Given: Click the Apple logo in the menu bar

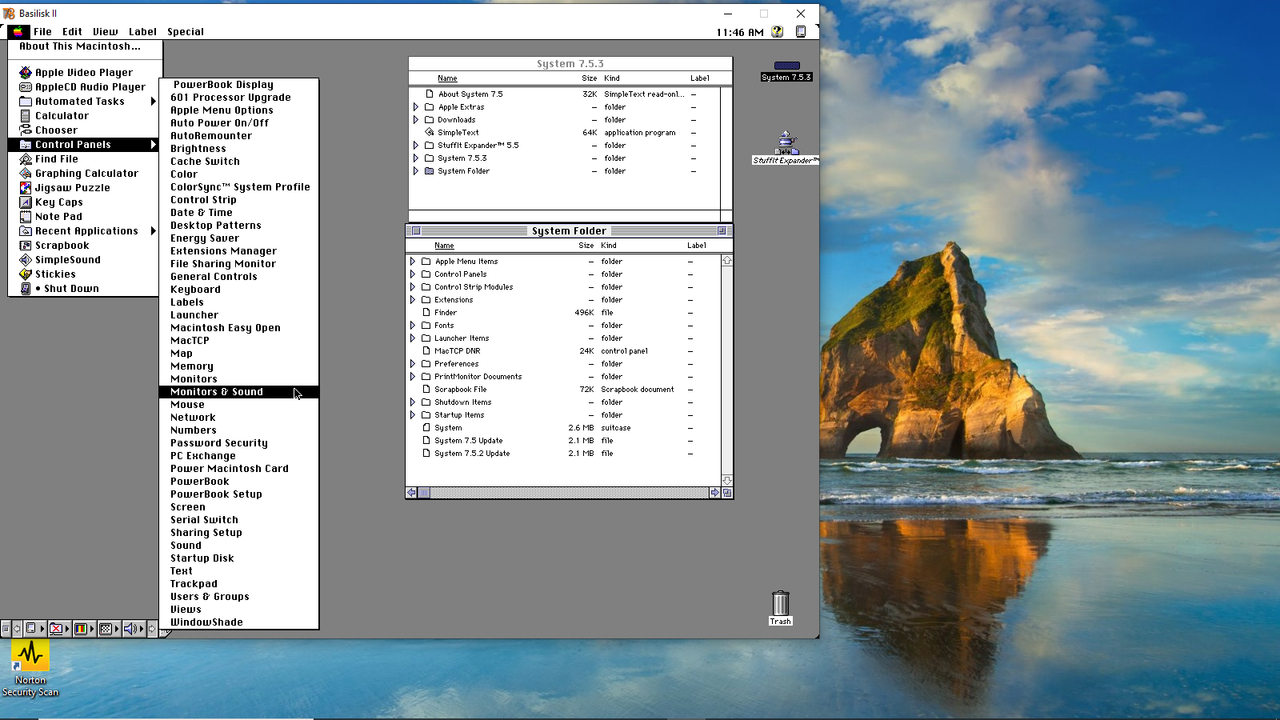Looking at the screenshot, I should (x=19, y=31).
